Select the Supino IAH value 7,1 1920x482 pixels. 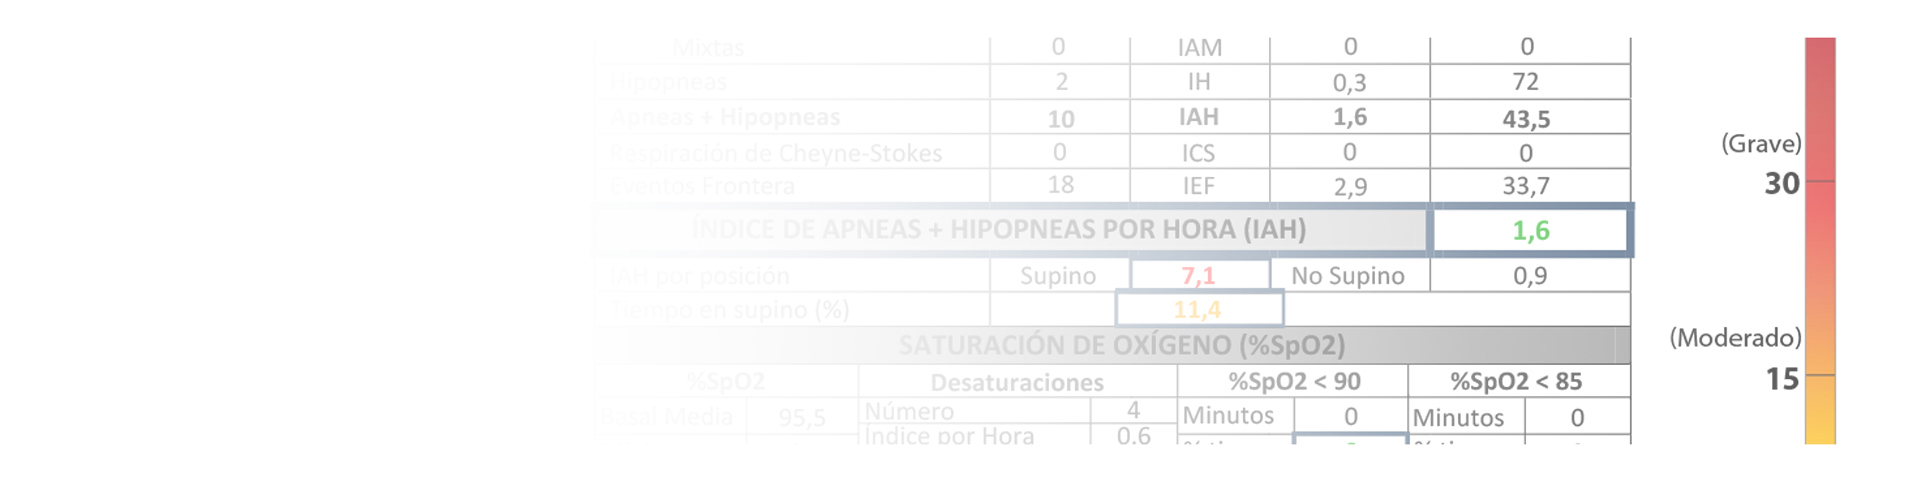pyautogui.click(x=1199, y=276)
